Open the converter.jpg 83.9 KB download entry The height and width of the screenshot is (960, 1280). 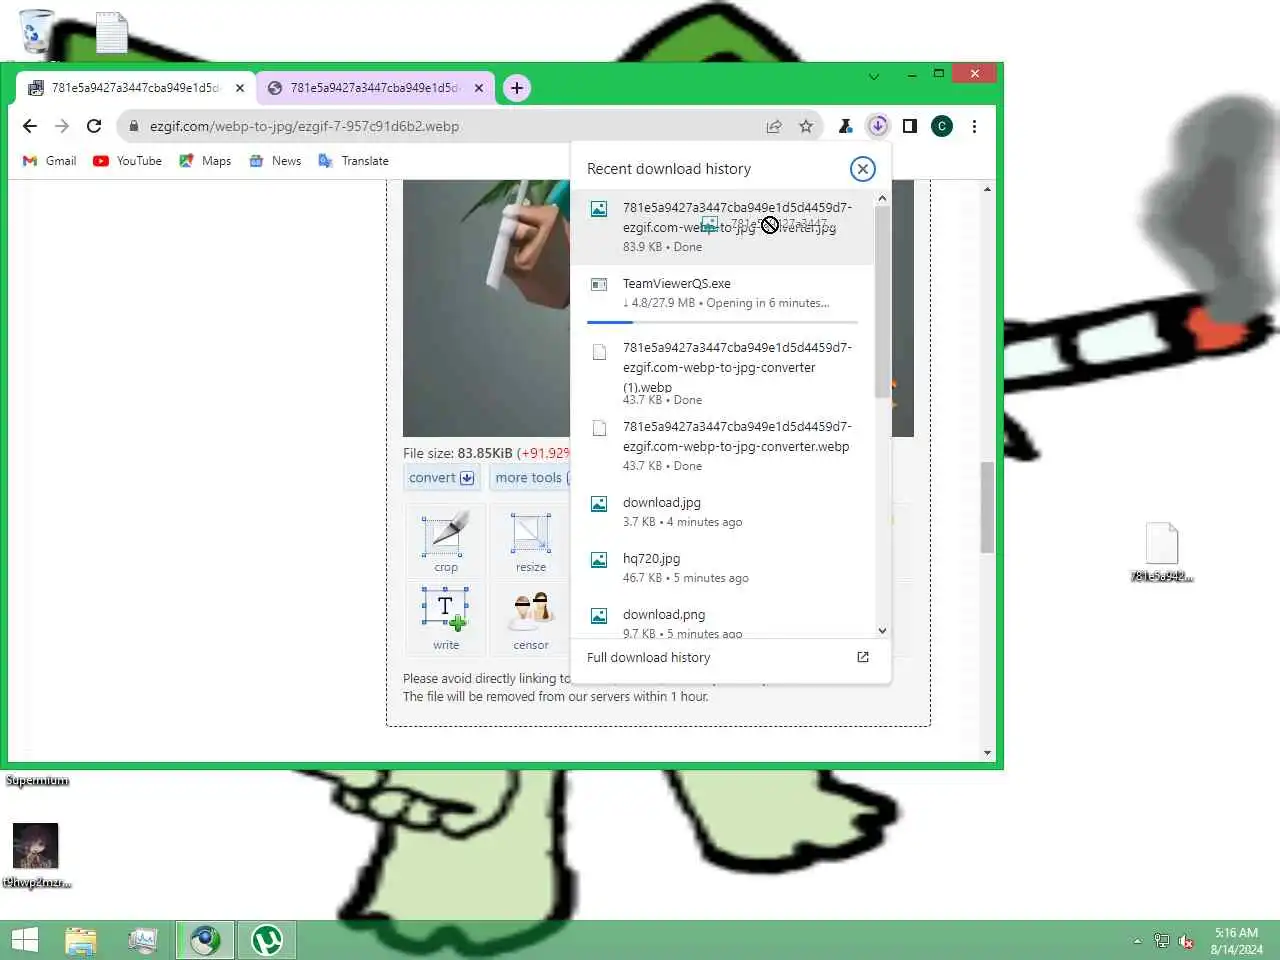[722, 227]
